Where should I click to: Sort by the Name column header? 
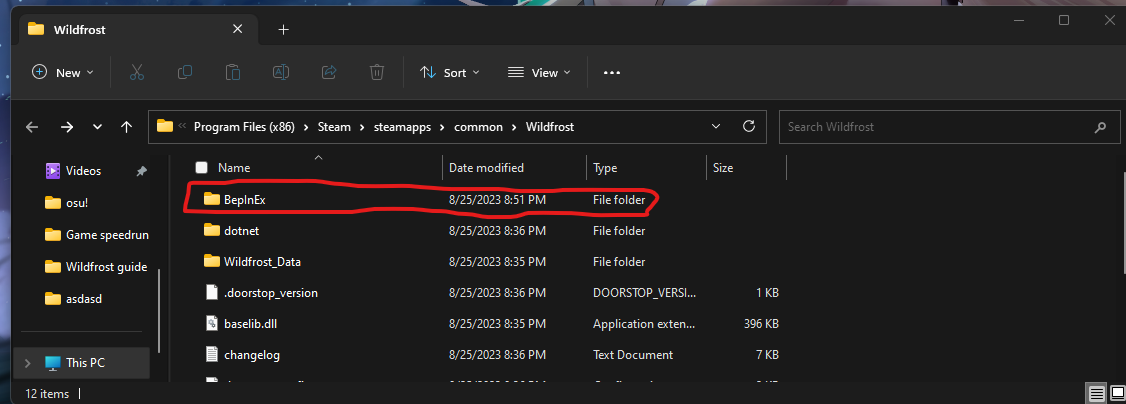(233, 168)
